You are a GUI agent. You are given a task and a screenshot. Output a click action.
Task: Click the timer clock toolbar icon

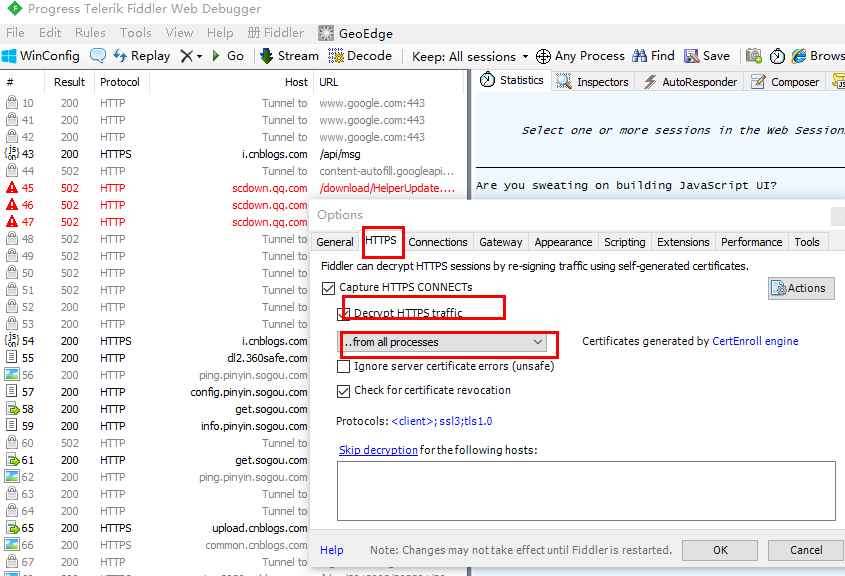tap(777, 56)
